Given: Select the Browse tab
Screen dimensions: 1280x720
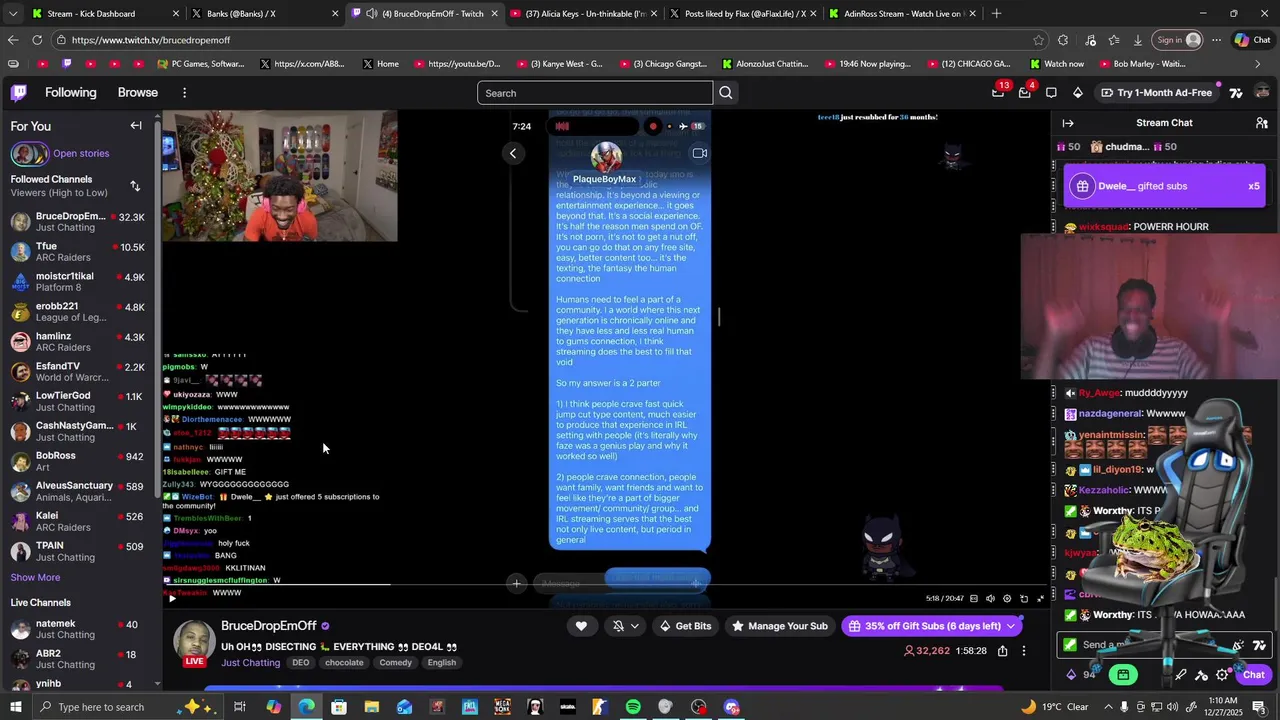Looking at the screenshot, I should pyautogui.click(x=138, y=93).
